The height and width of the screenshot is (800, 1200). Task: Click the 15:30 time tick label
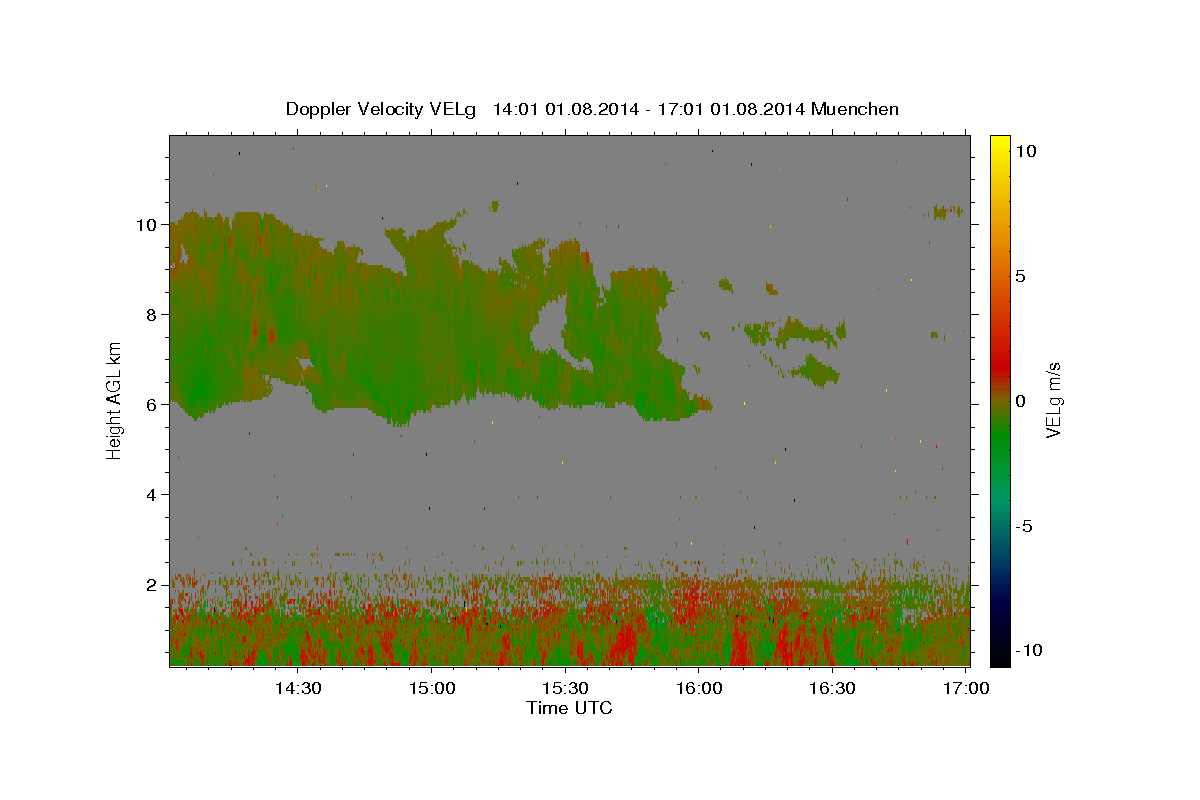[x=564, y=688]
